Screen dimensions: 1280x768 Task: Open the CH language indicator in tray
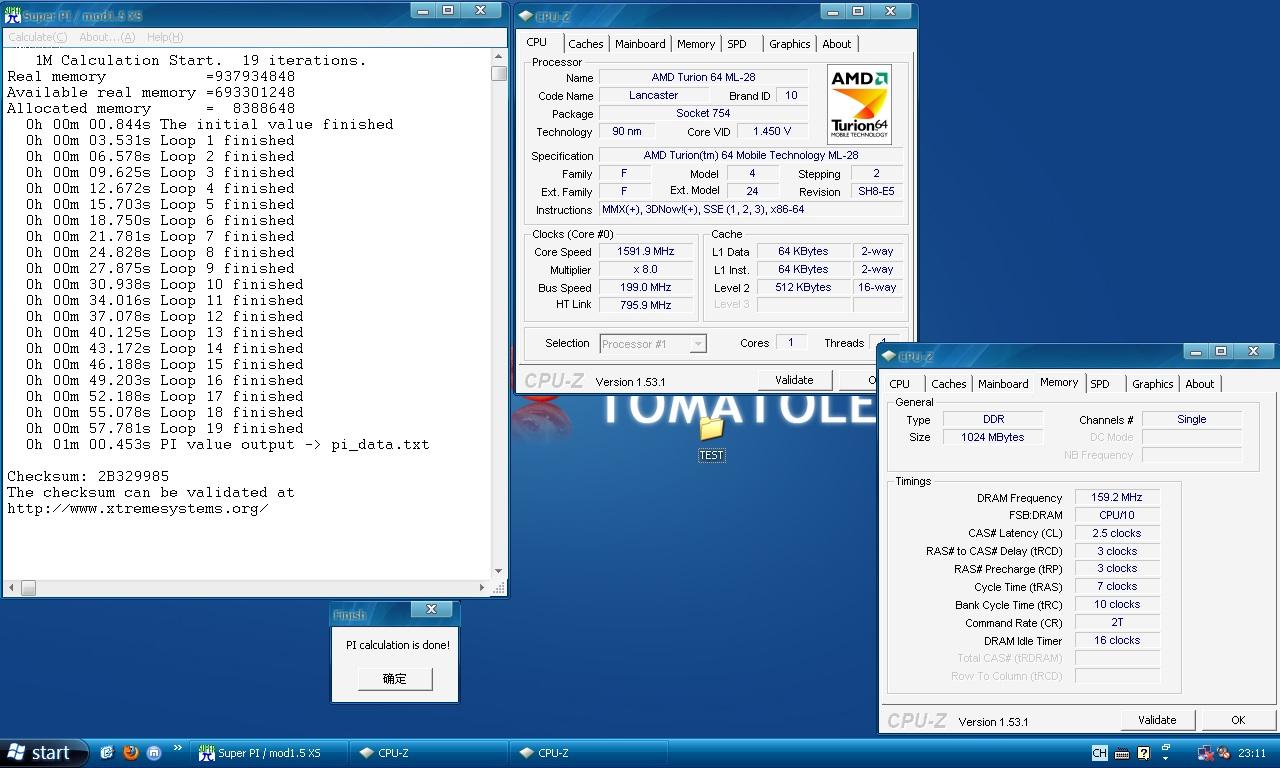click(1100, 753)
